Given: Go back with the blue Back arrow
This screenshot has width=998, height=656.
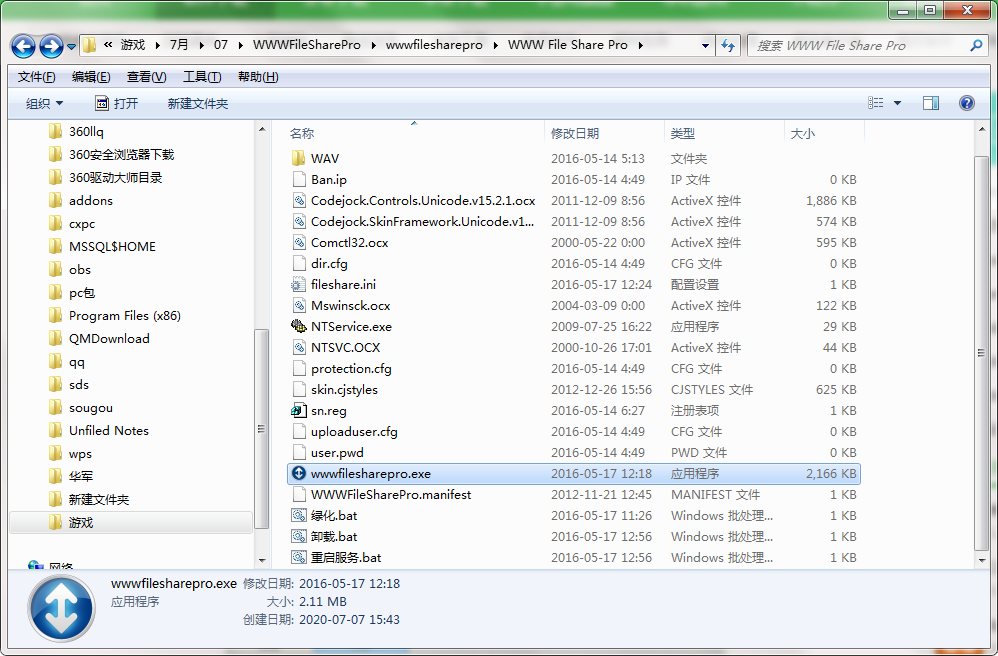Looking at the screenshot, I should click(24, 46).
